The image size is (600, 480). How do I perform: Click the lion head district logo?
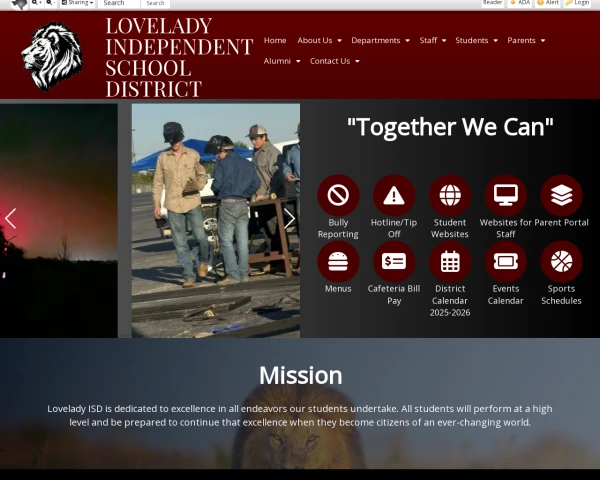pos(52,56)
